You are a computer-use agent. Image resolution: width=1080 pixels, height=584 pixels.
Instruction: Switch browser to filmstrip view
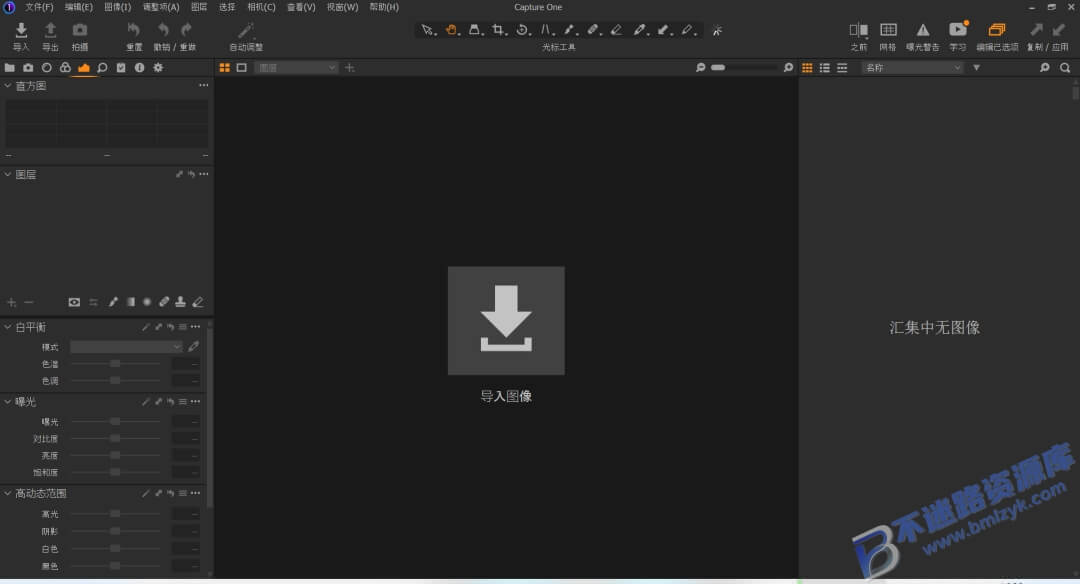842,67
